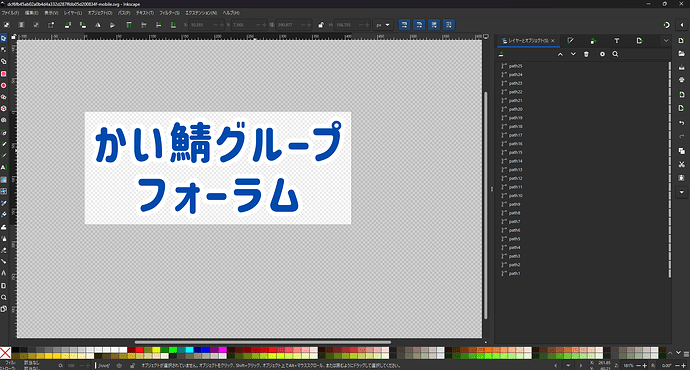
Task: Select path25 in the objects list
Action: tap(515, 66)
